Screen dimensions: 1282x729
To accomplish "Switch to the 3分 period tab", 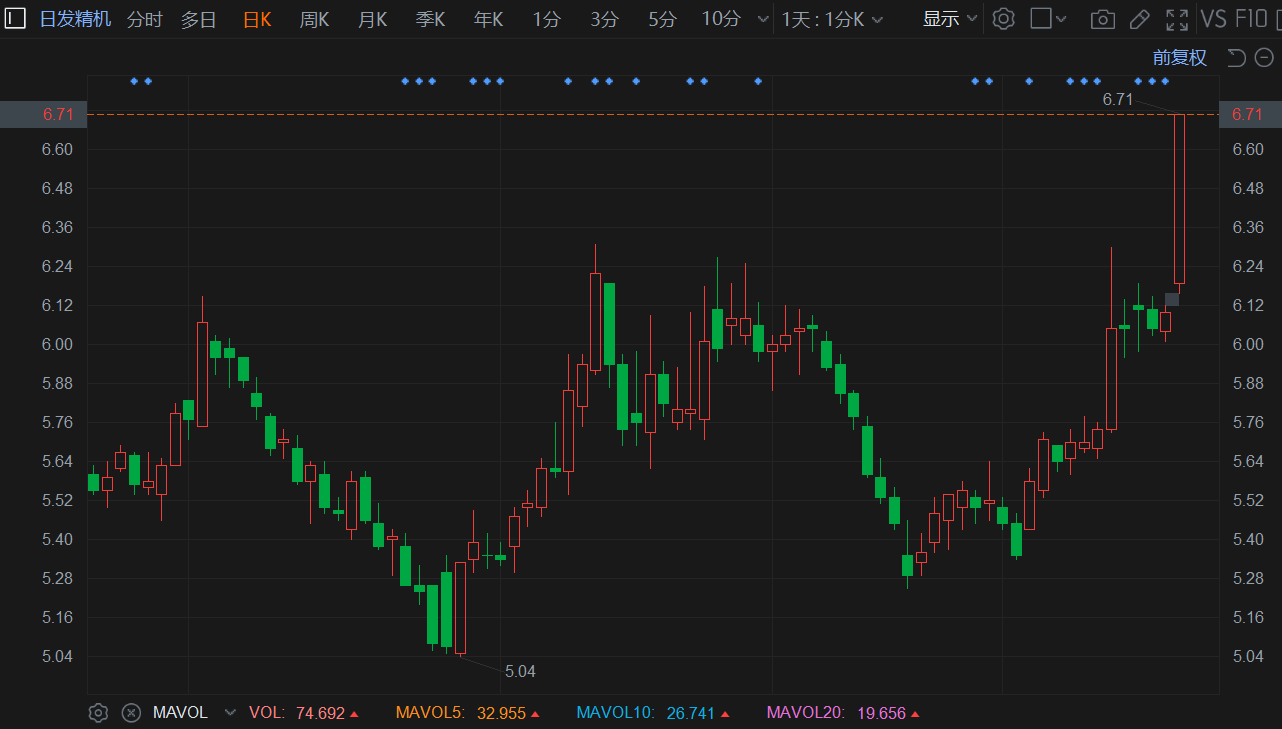I will coord(605,19).
